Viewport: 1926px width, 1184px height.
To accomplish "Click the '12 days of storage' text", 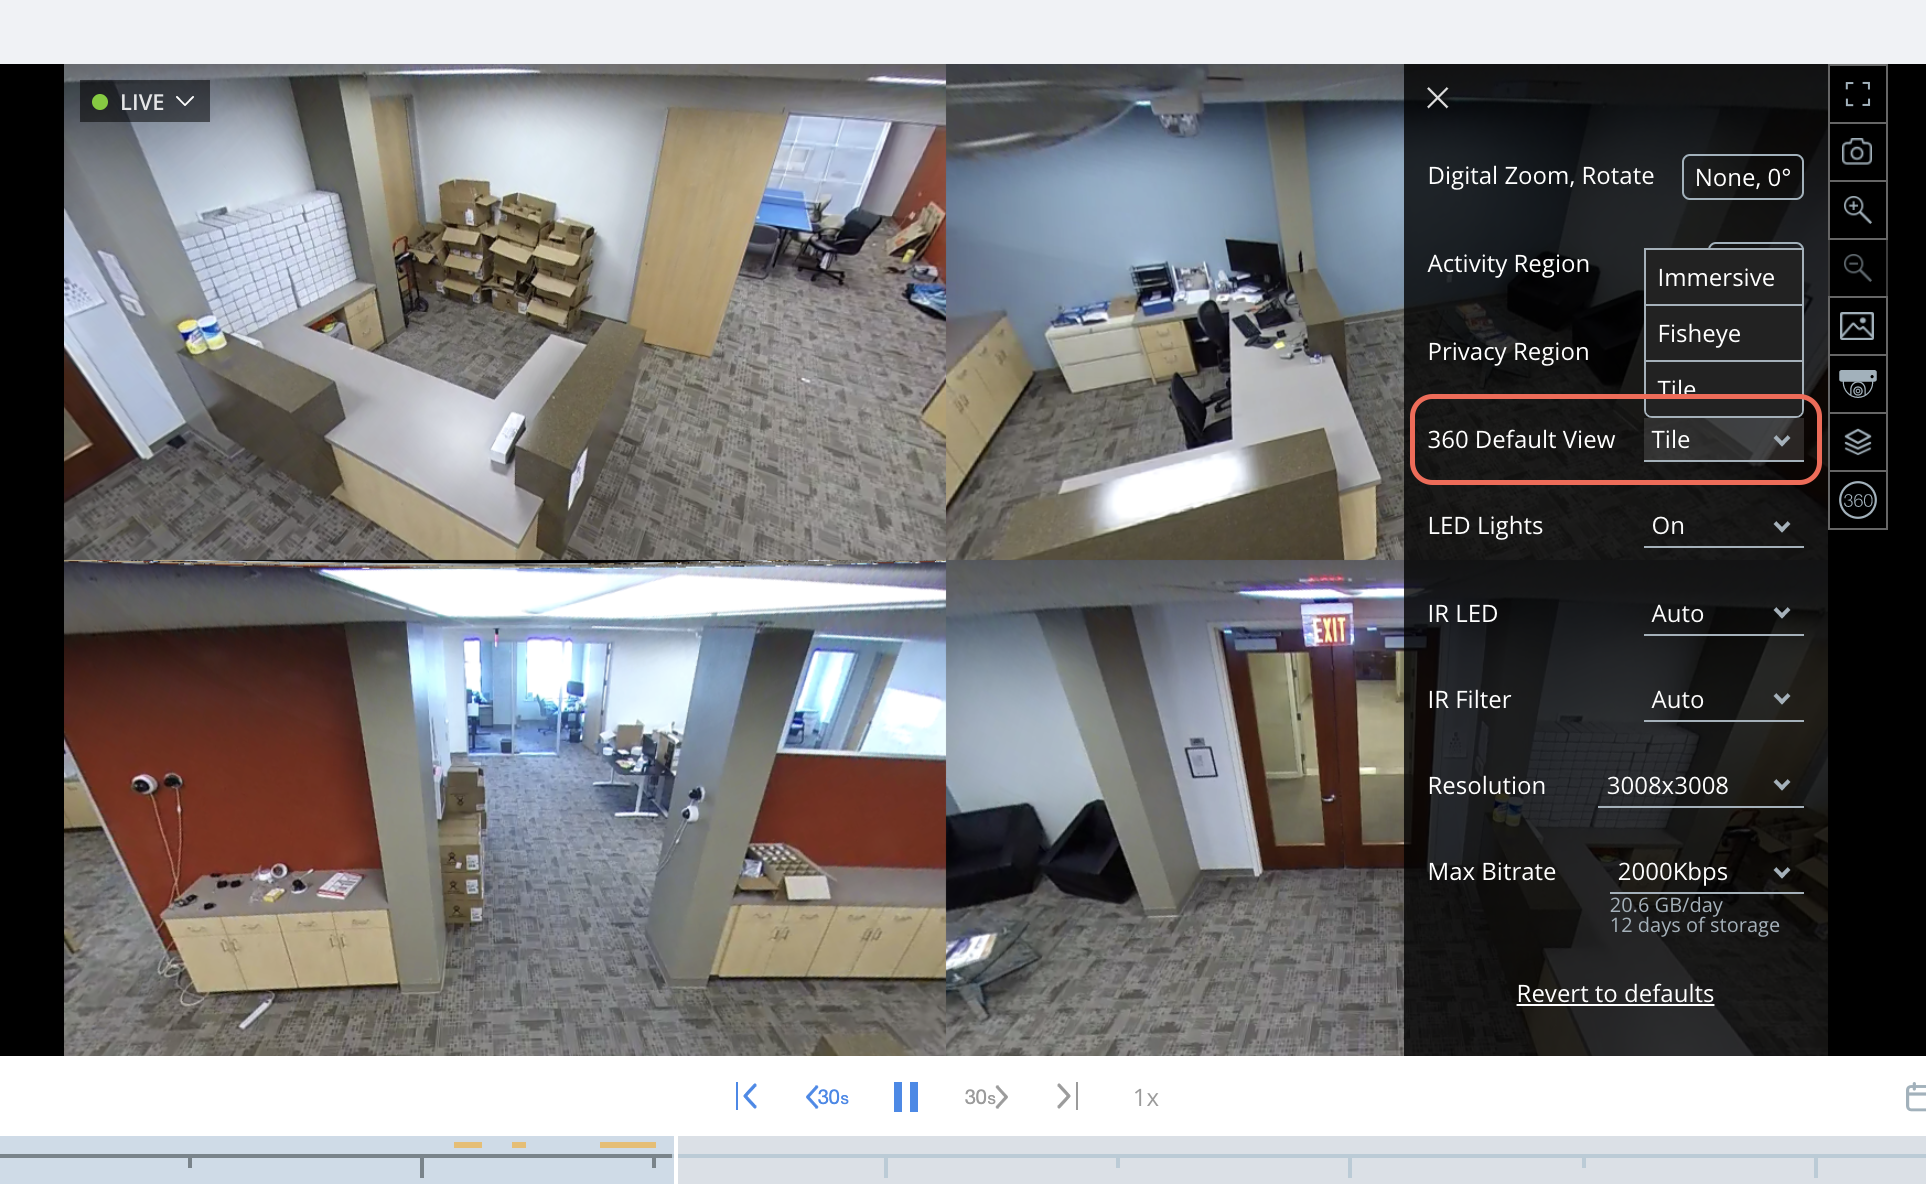I will click(x=1694, y=926).
